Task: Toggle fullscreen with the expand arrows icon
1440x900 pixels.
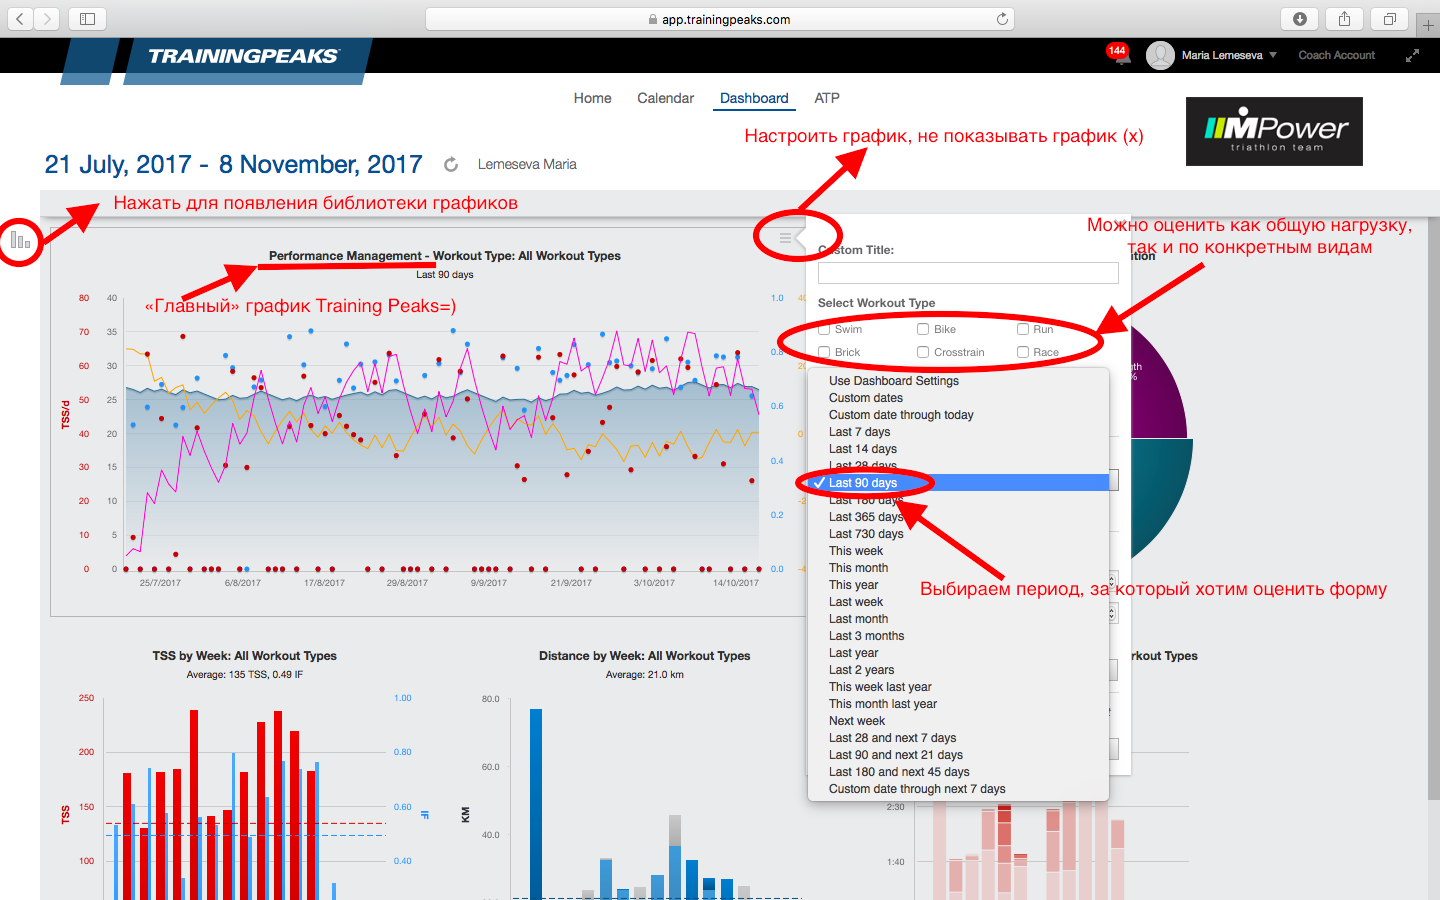Action: click(x=1412, y=56)
